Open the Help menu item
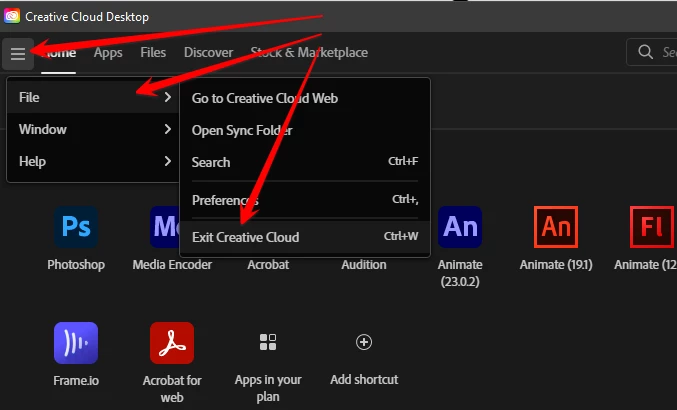Viewport: 677px width, 410px height. coord(93,161)
